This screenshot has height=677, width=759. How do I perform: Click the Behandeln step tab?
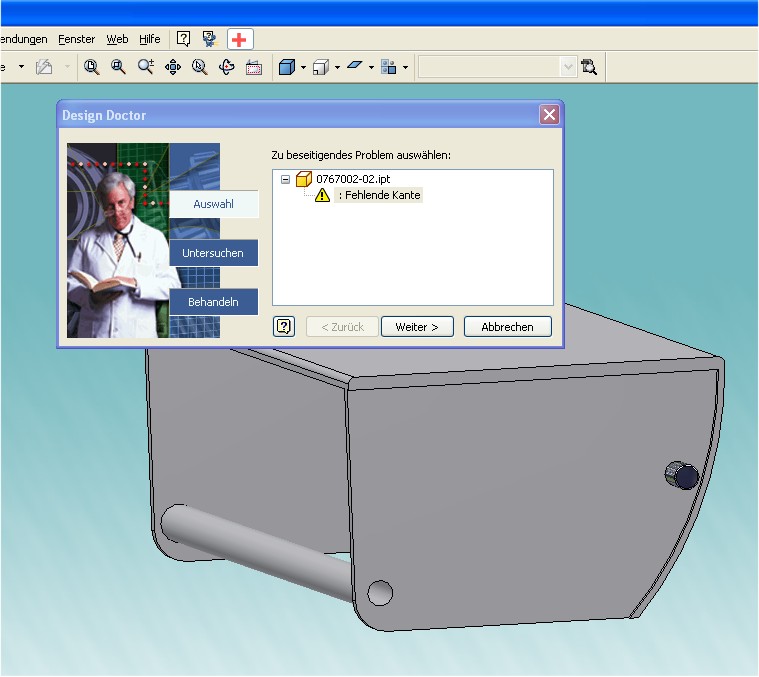(x=213, y=302)
